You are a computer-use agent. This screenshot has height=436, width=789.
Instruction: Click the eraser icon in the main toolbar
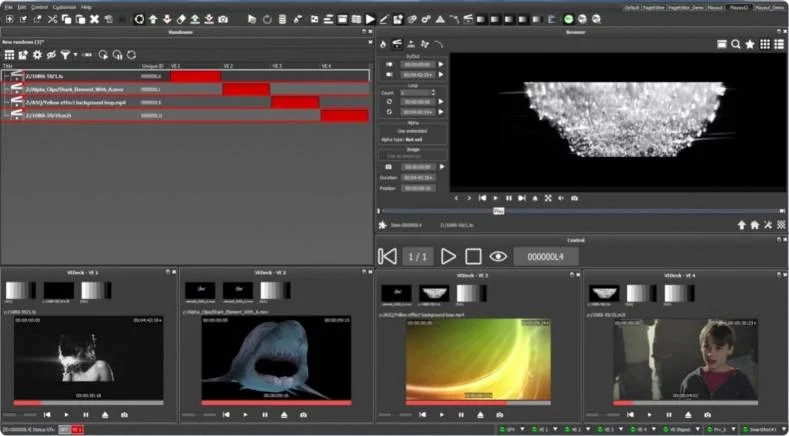tap(182, 20)
